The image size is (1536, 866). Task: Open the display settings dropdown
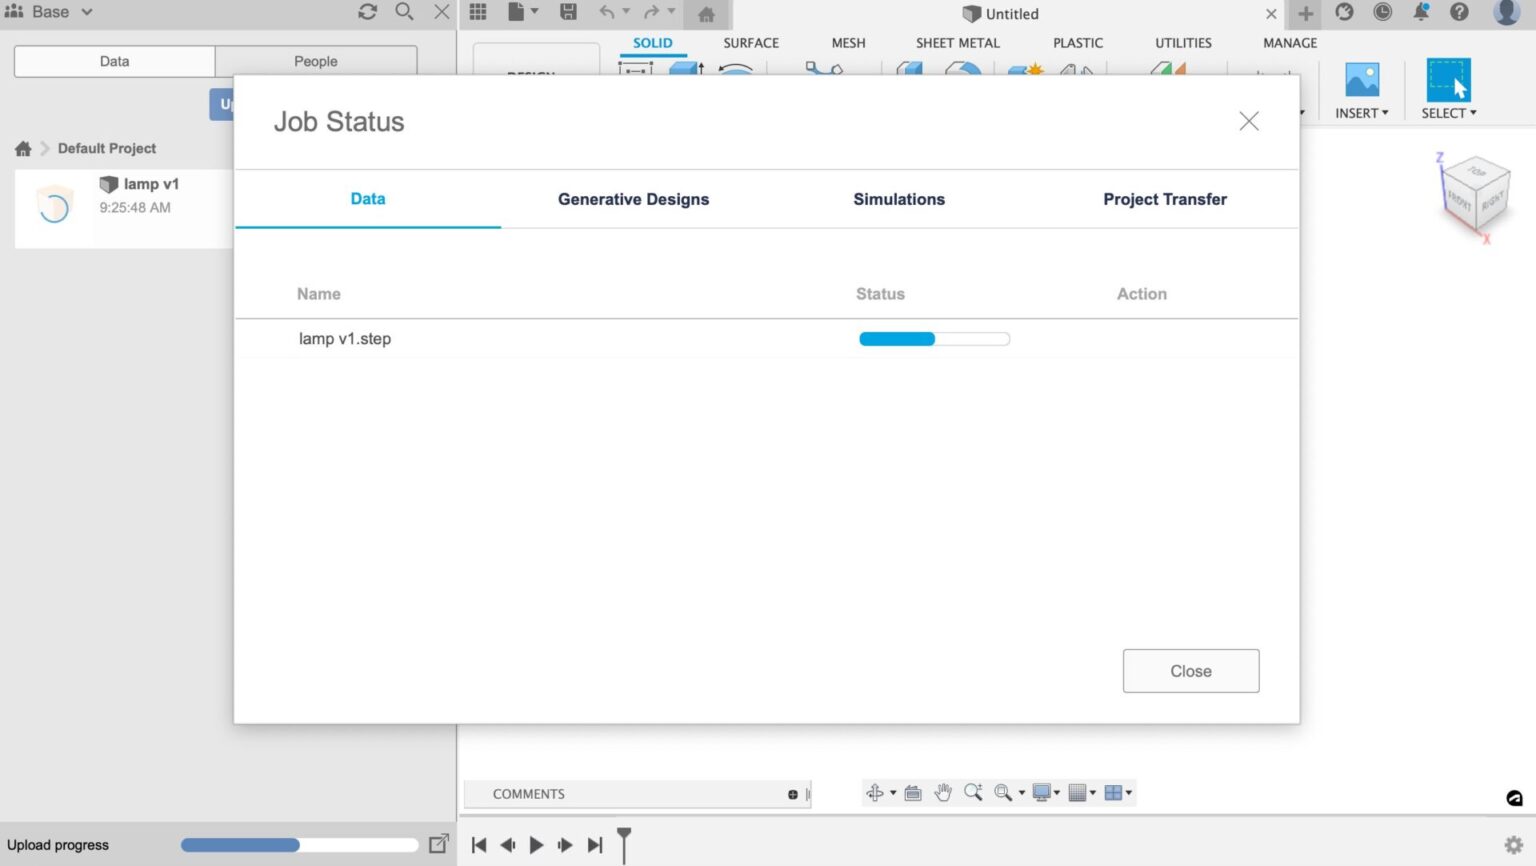pos(1040,792)
